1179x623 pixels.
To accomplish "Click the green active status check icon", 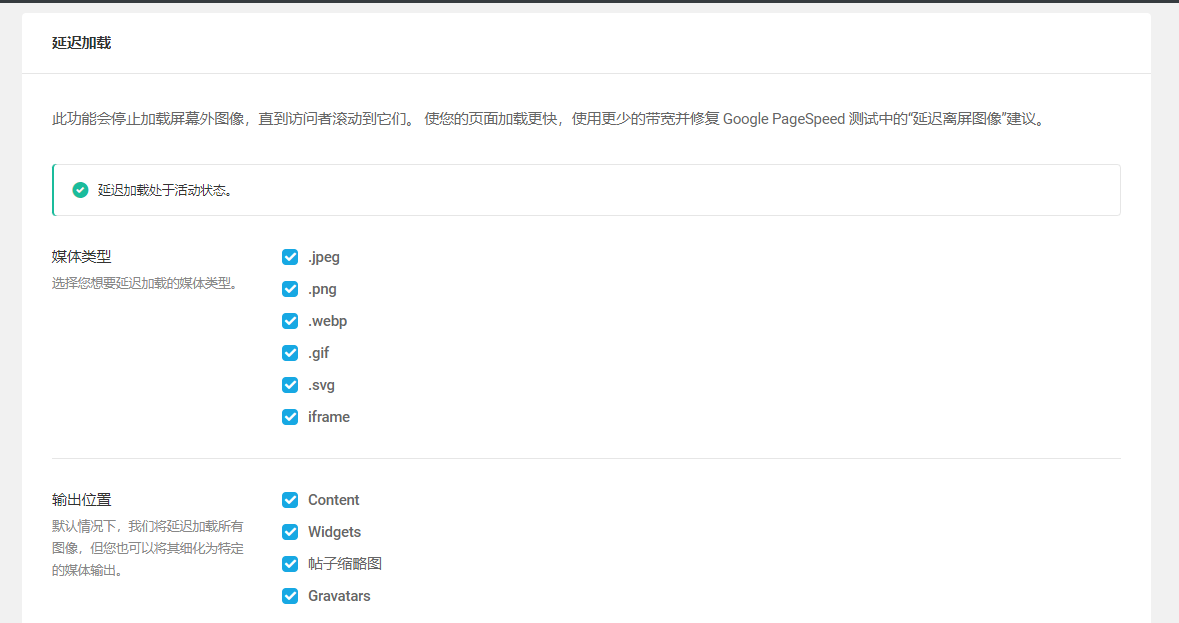I will [79, 189].
